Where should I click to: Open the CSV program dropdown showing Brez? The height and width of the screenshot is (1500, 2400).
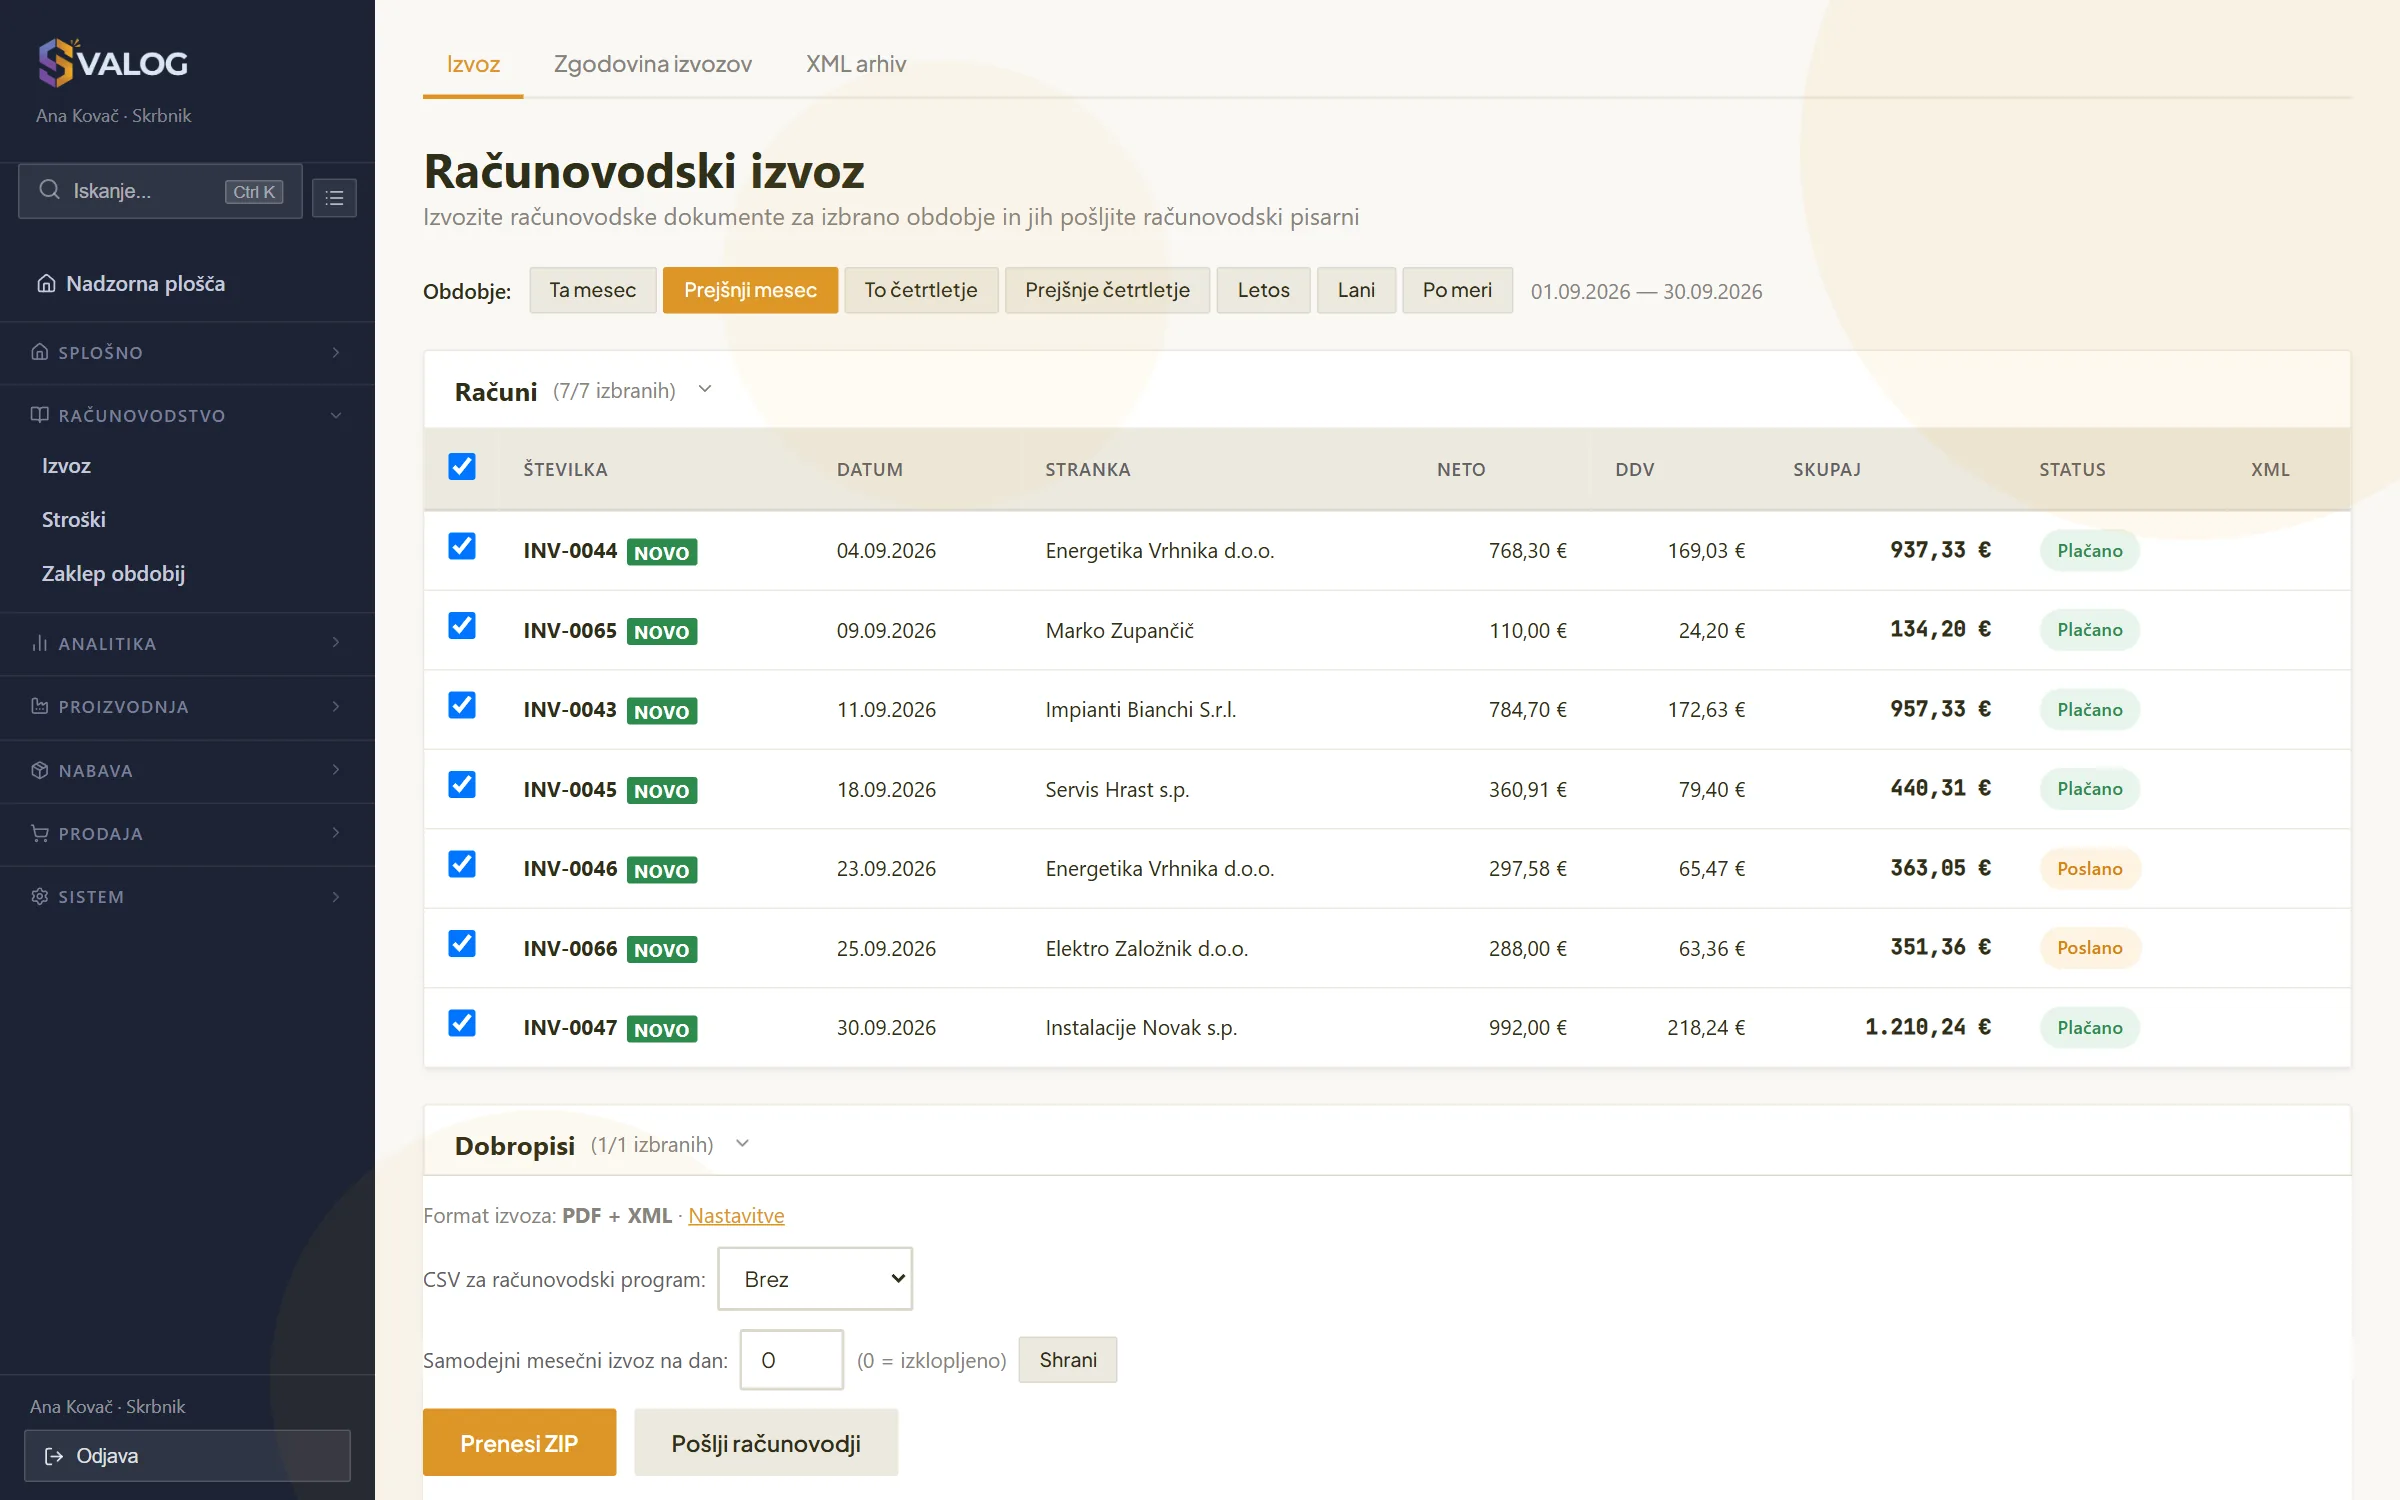pos(815,1279)
